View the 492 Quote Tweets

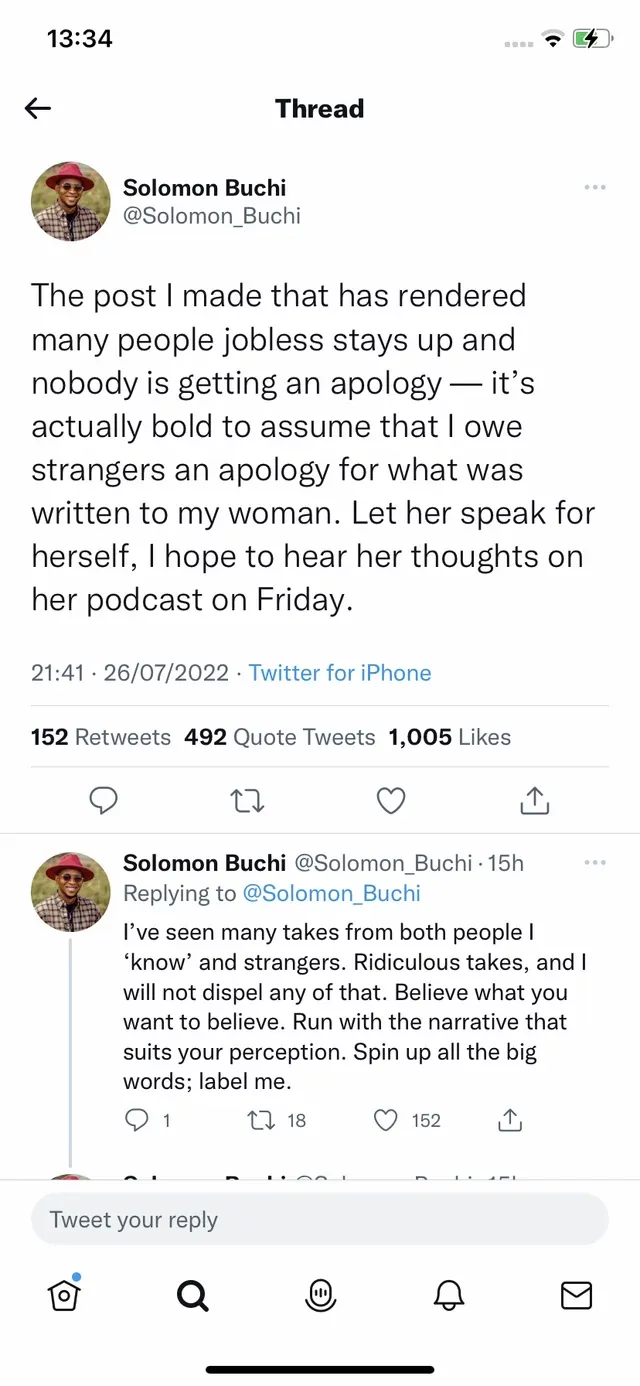280,737
